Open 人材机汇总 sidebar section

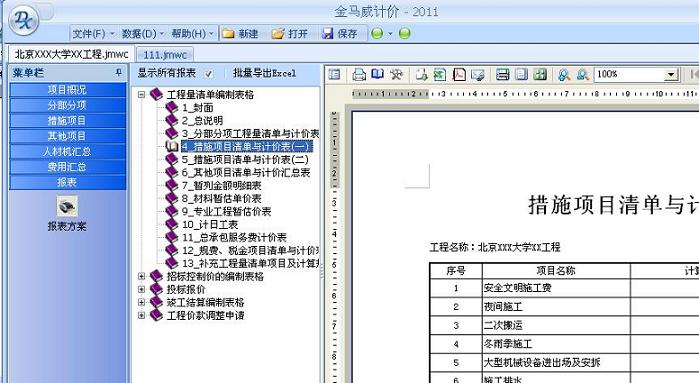(67, 152)
